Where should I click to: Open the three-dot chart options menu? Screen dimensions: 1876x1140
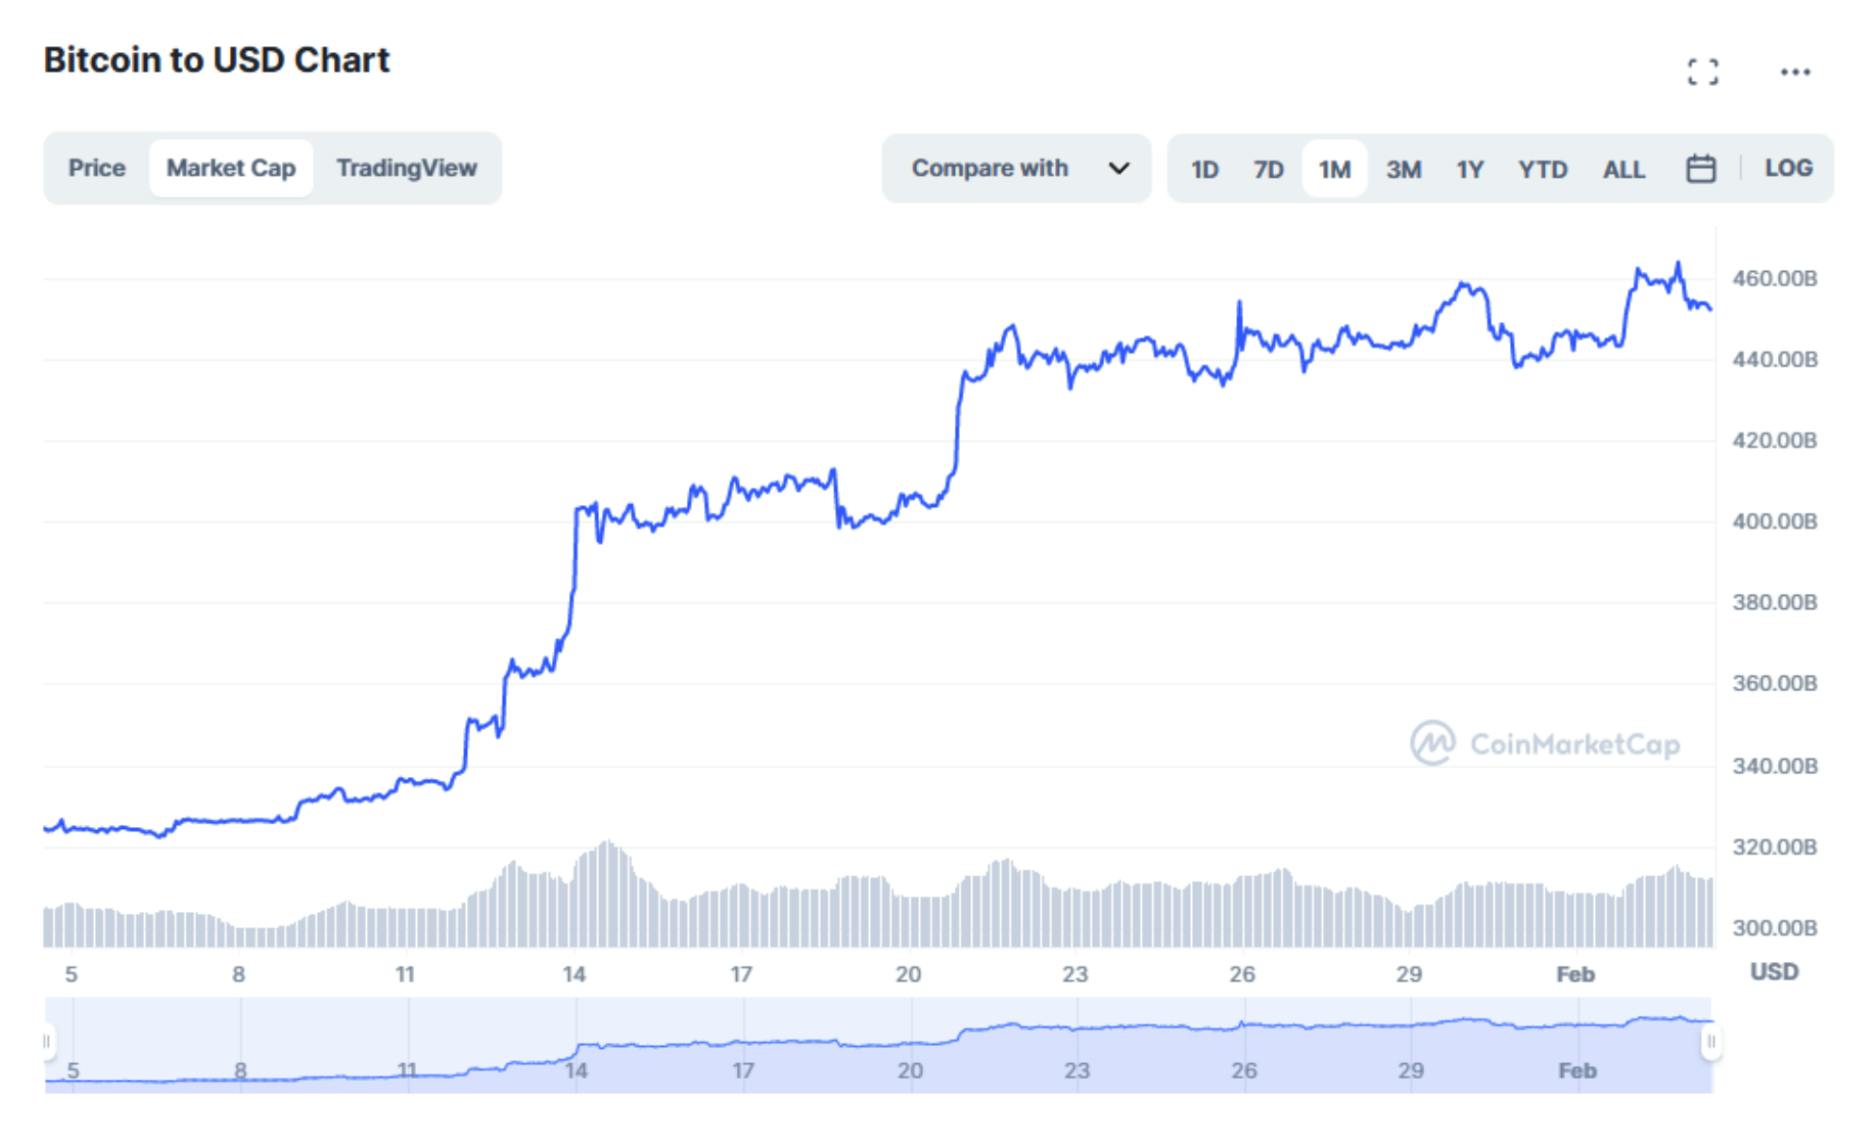pyautogui.click(x=1797, y=70)
